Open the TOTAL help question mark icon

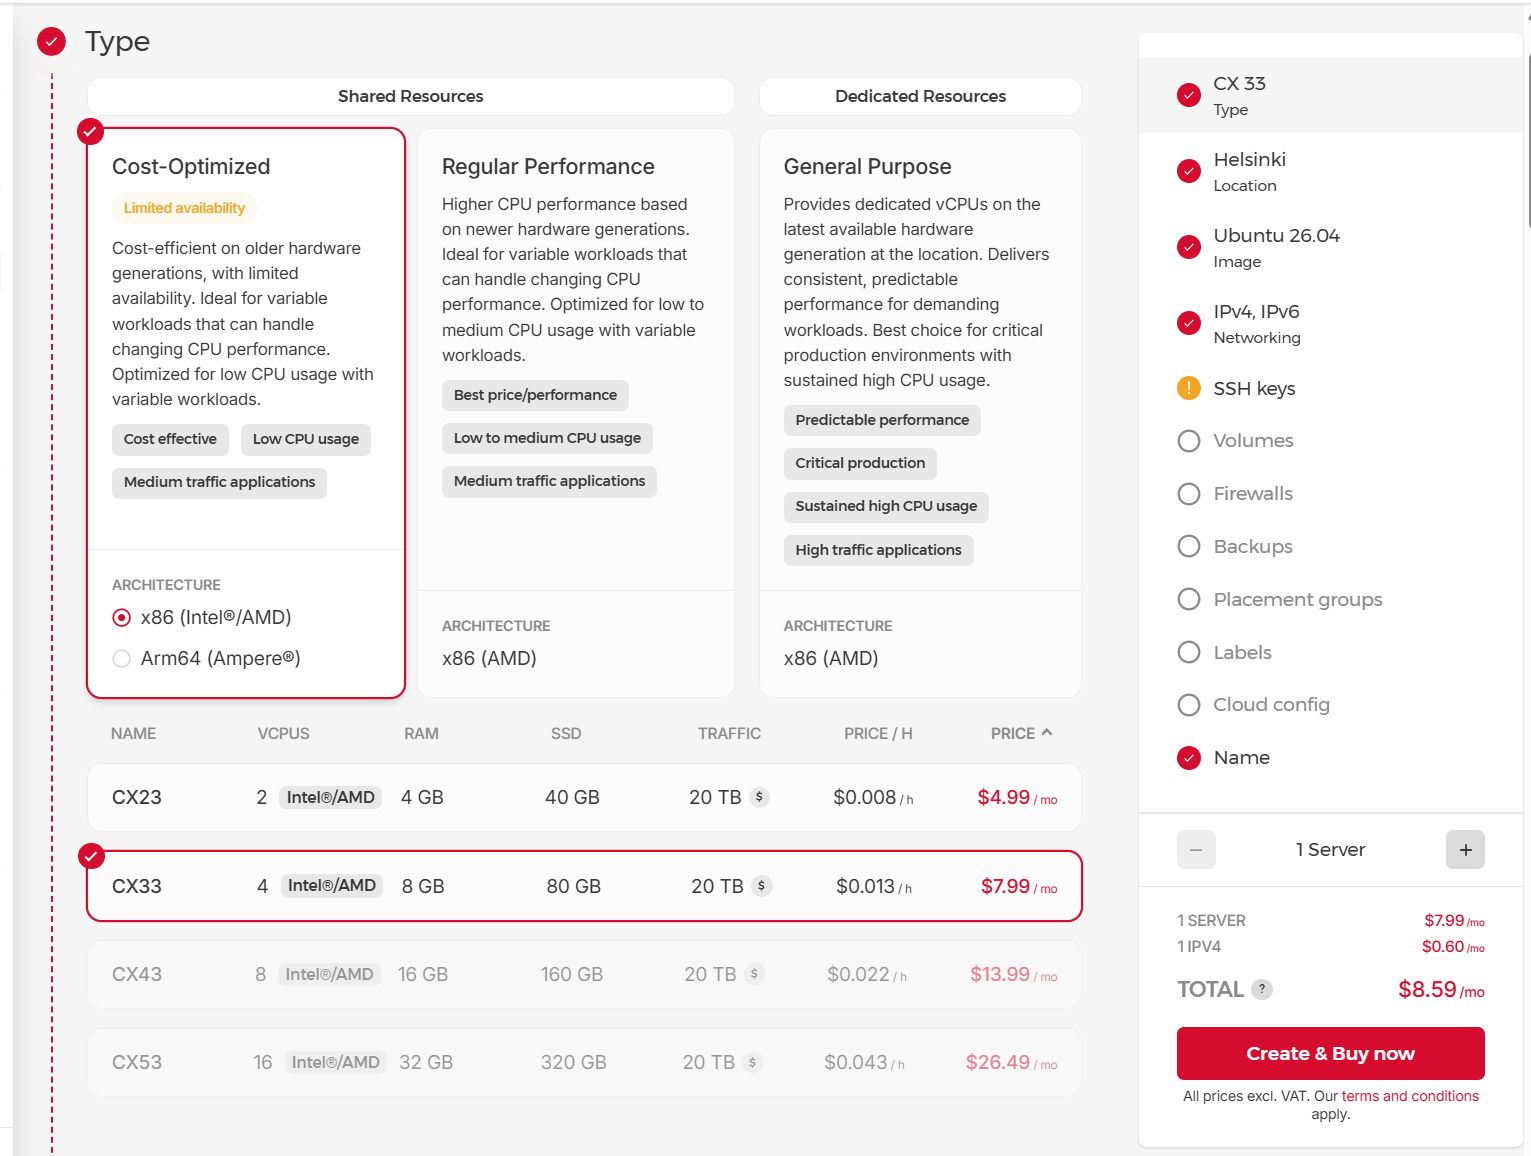(x=1262, y=989)
